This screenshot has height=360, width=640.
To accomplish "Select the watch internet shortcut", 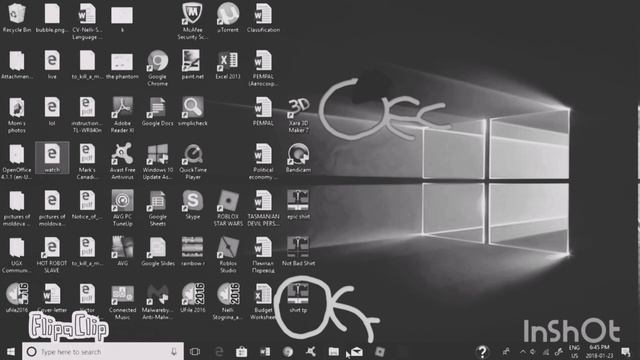I will 52,158.
